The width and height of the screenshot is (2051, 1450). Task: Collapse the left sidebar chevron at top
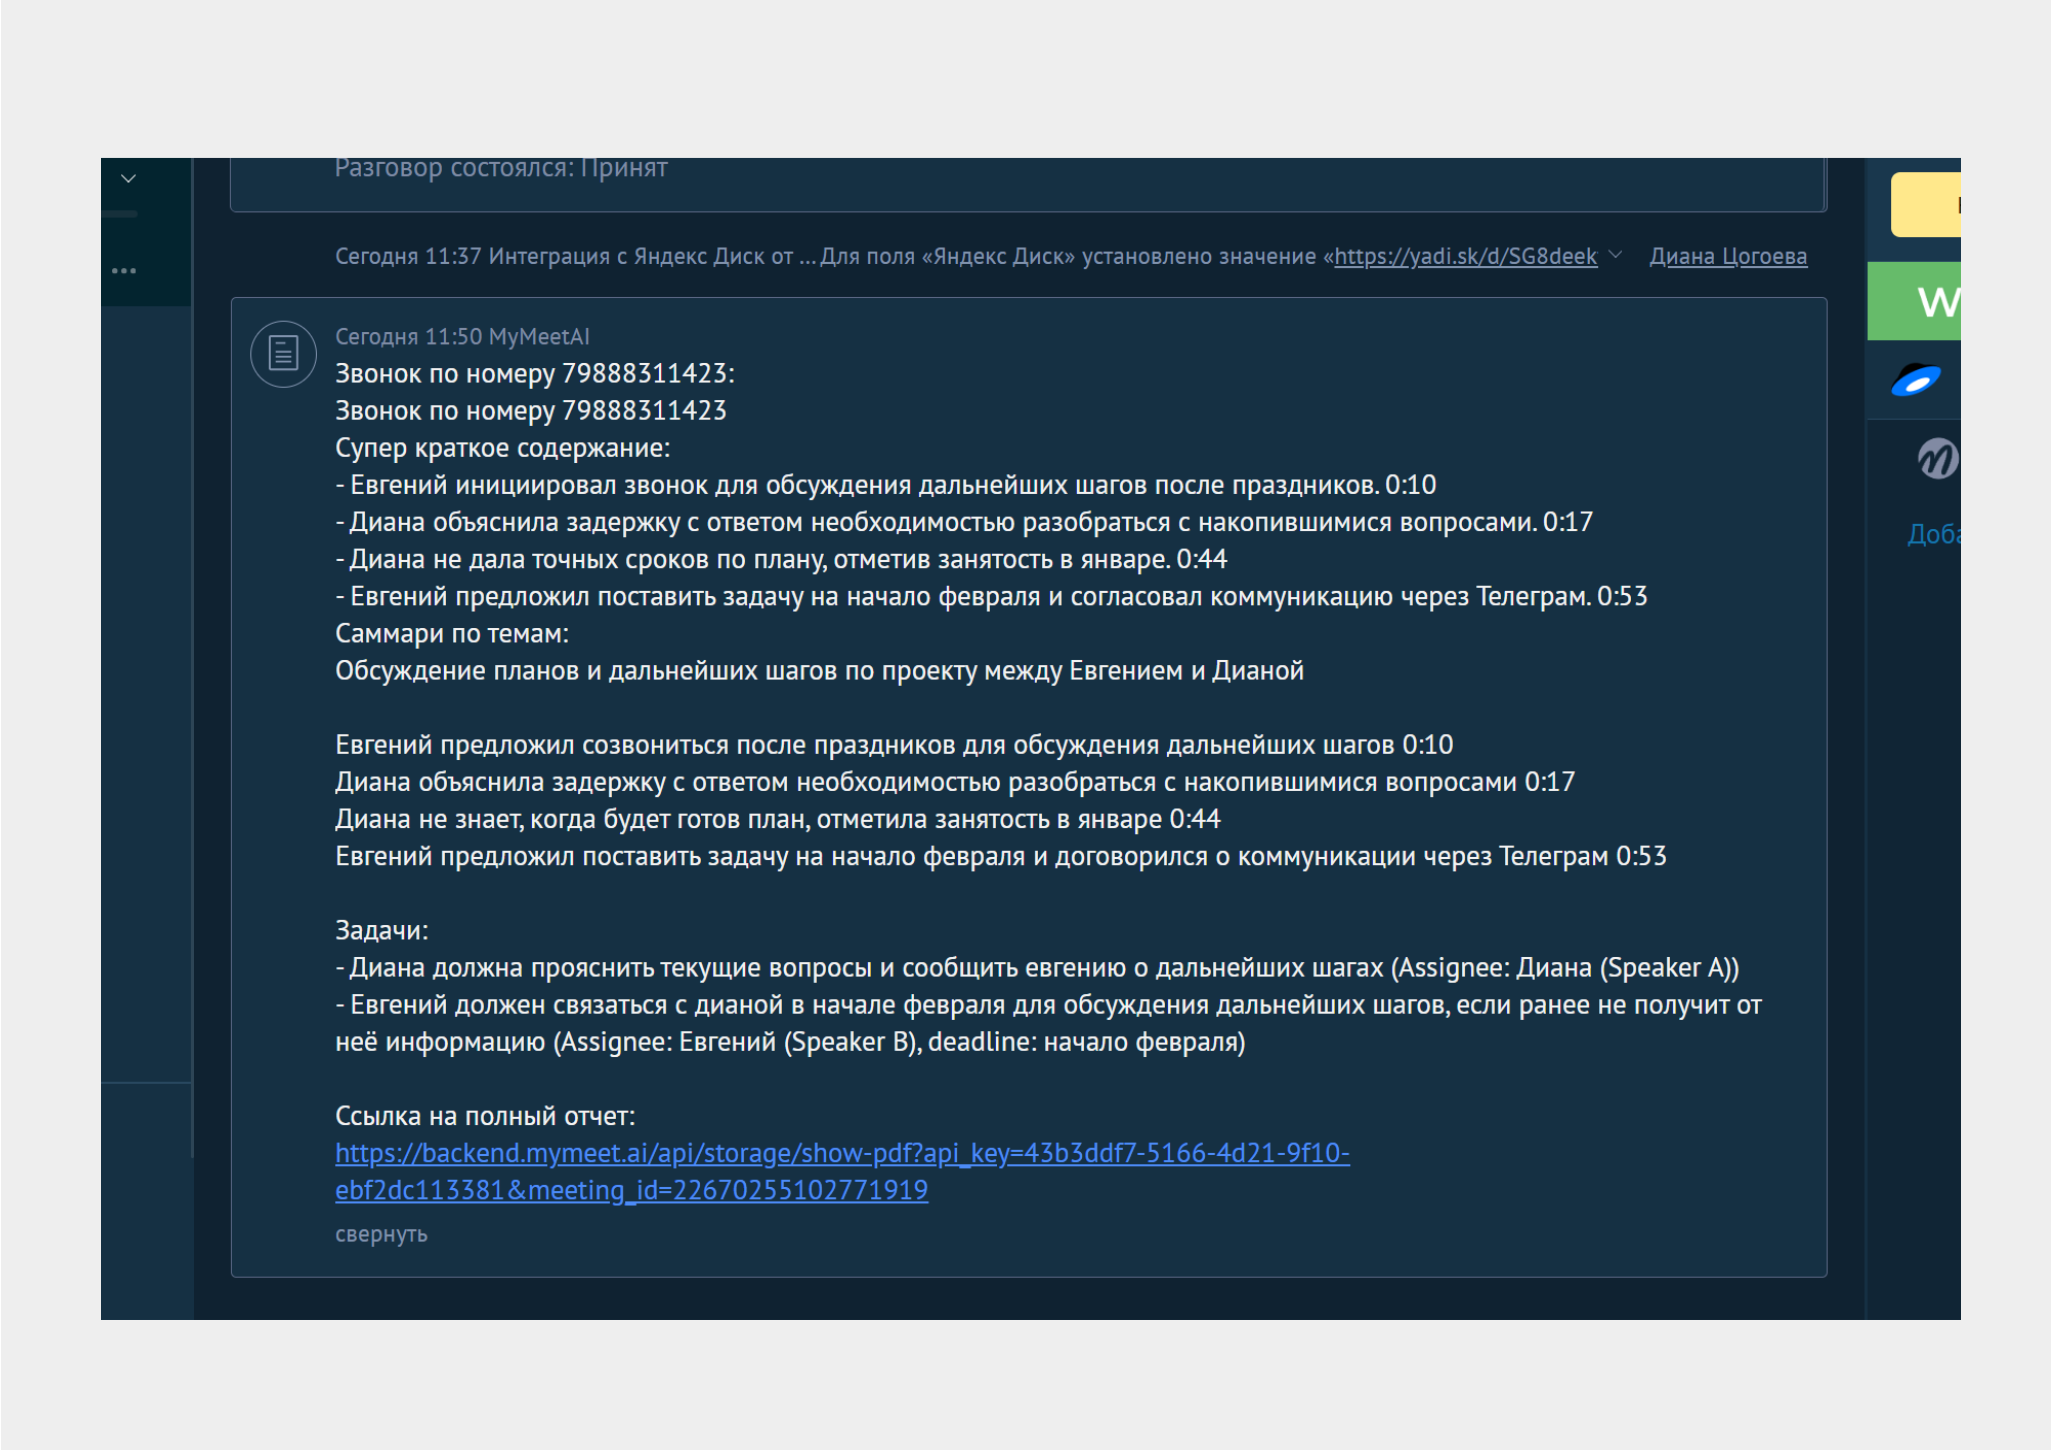pyautogui.click(x=128, y=179)
